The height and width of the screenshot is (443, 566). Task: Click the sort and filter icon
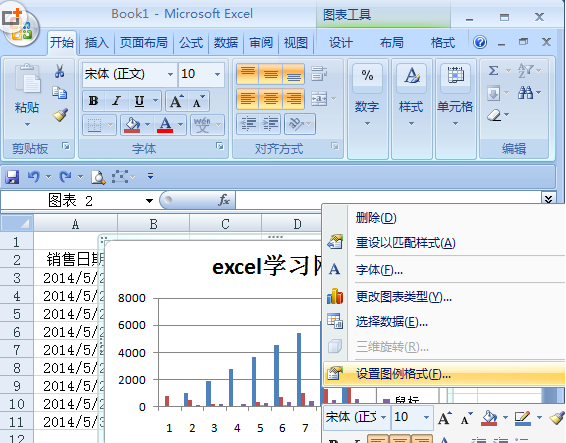(526, 70)
